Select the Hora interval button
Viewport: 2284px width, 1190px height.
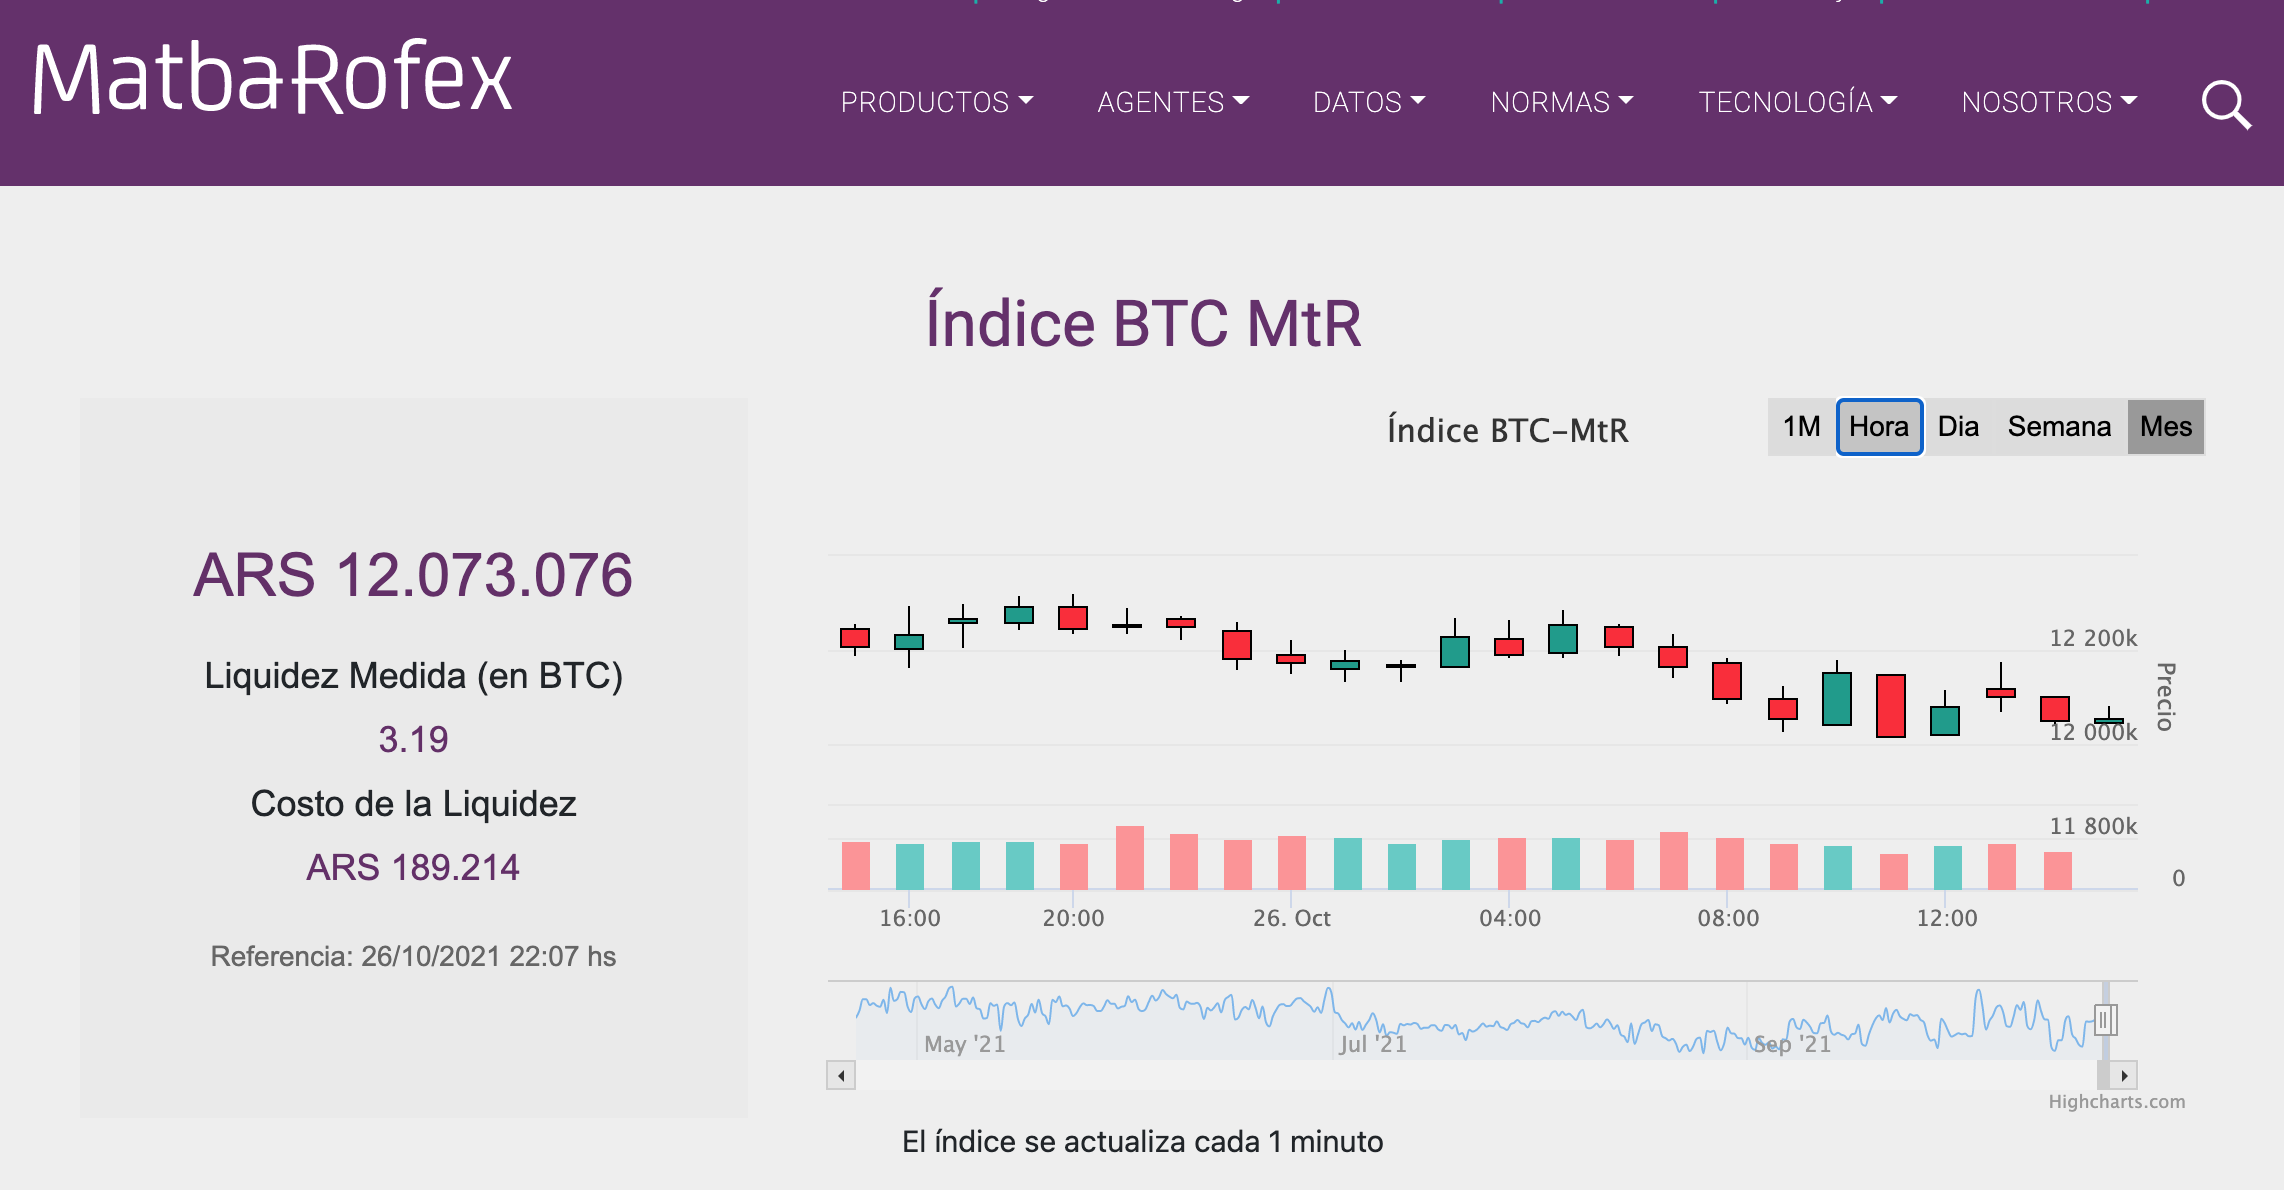(x=1878, y=427)
